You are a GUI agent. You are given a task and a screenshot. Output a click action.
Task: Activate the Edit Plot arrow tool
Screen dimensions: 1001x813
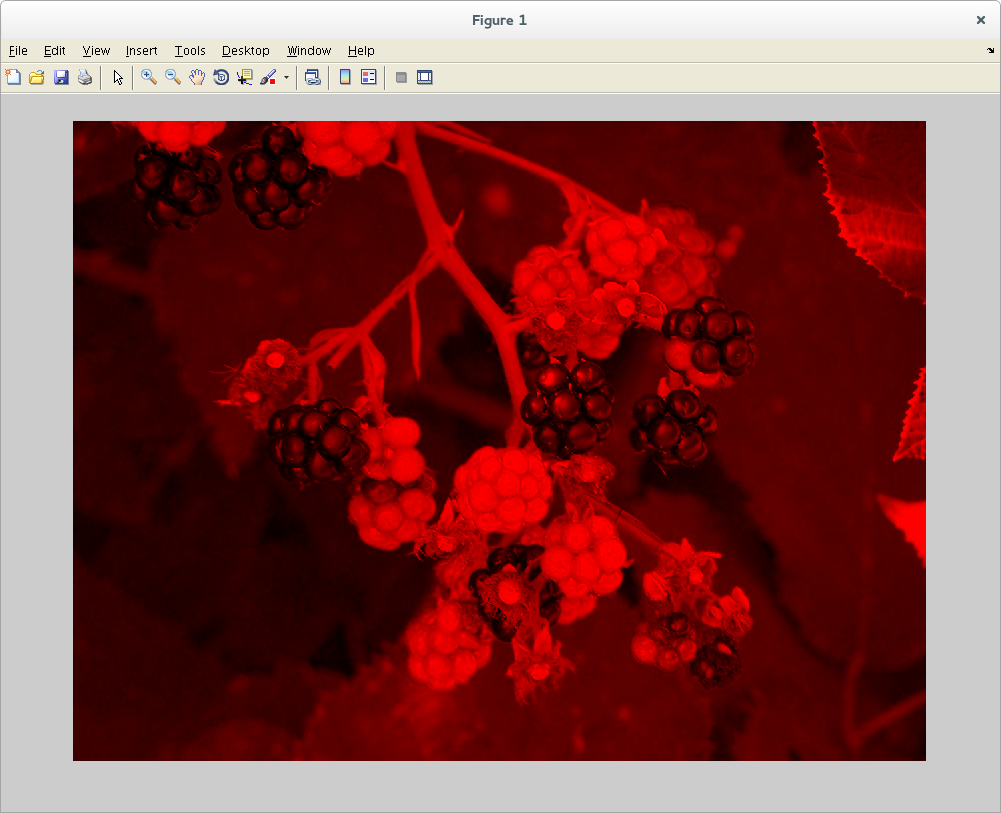point(118,77)
